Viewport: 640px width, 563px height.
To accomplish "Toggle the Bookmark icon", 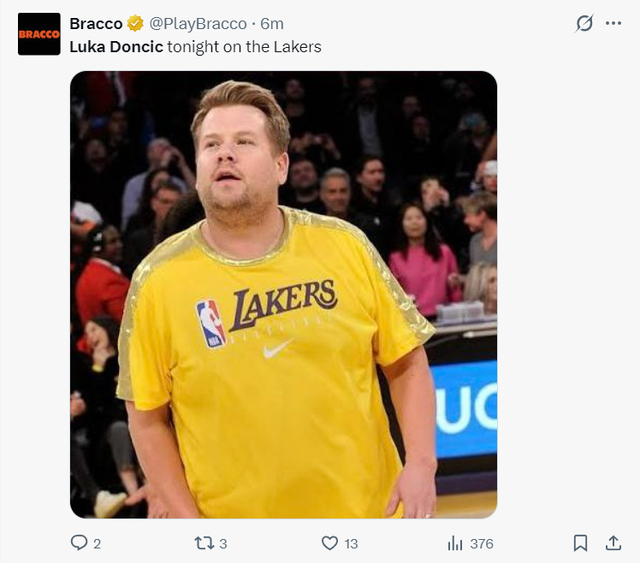I will click(580, 543).
